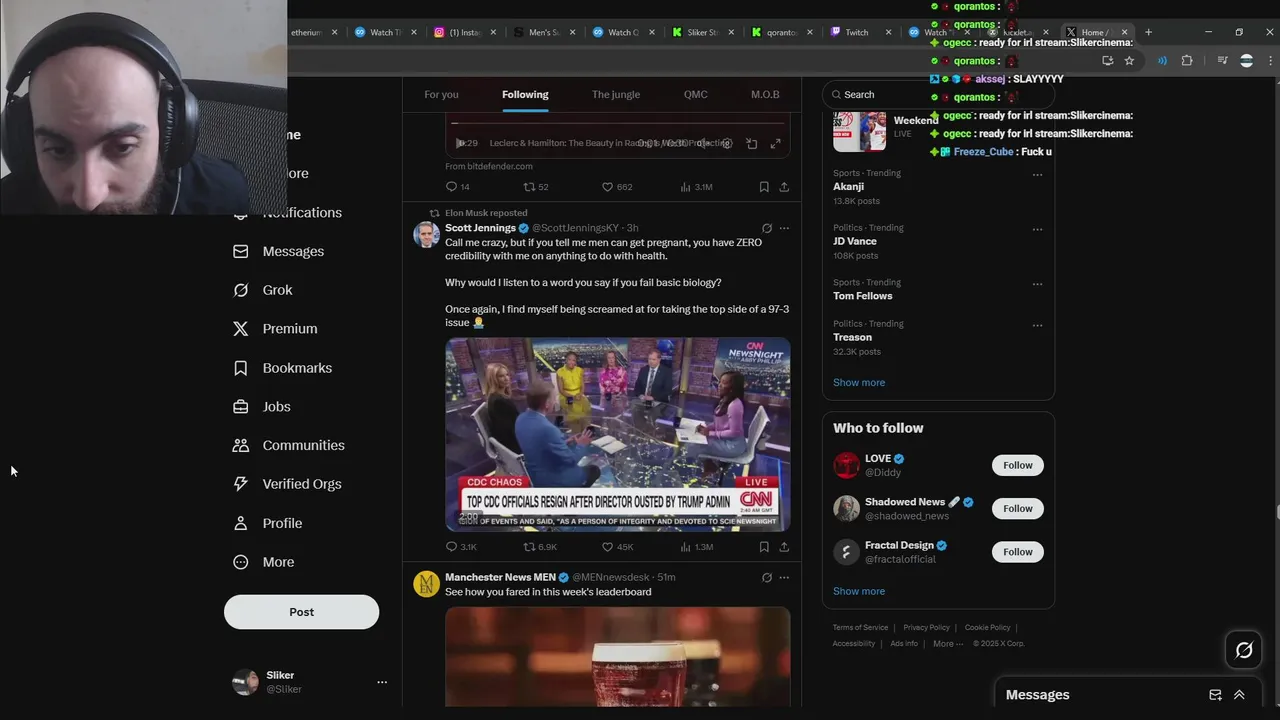Reply to the bitdefender post with 14 comments
The image size is (1280, 720).
point(458,187)
